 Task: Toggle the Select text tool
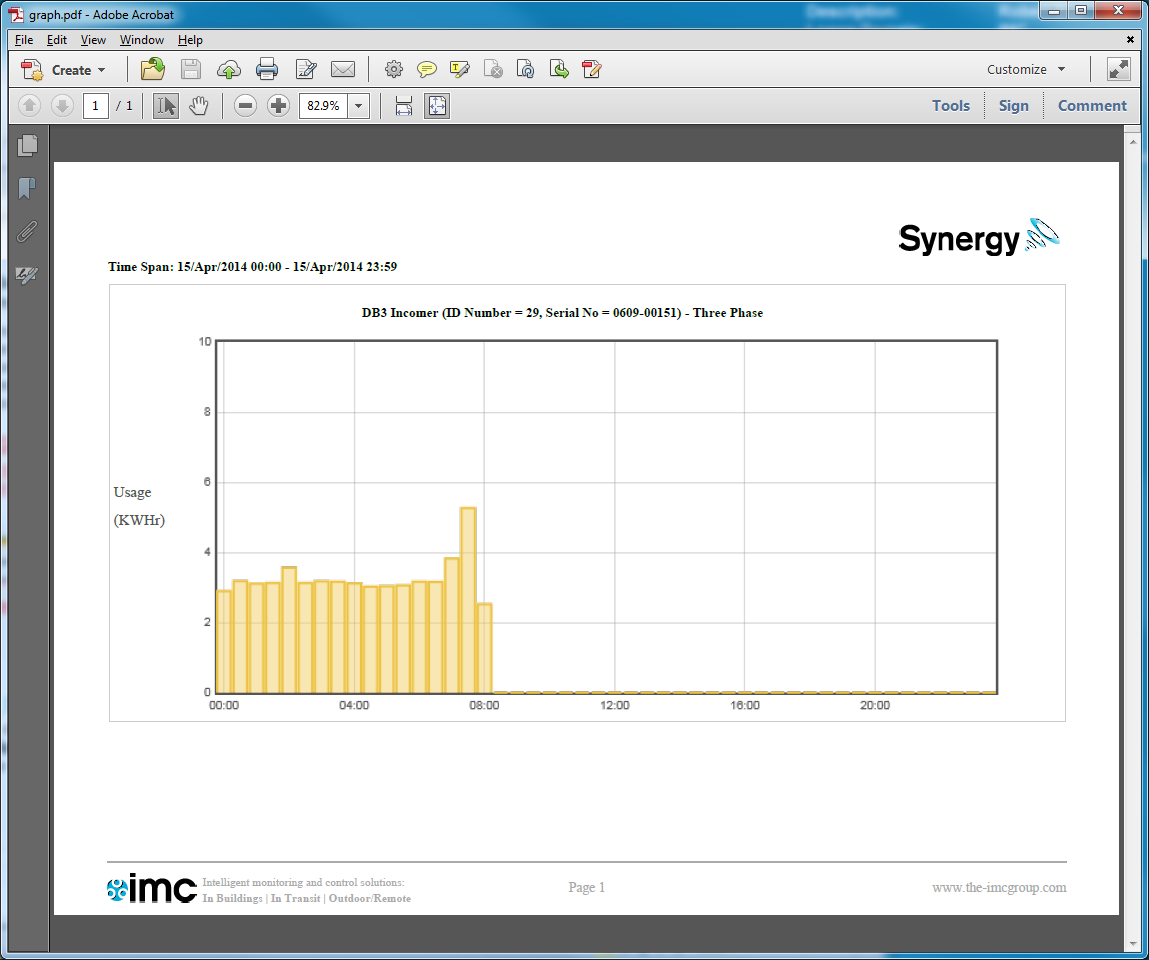pyautogui.click(x=166, y=106)
